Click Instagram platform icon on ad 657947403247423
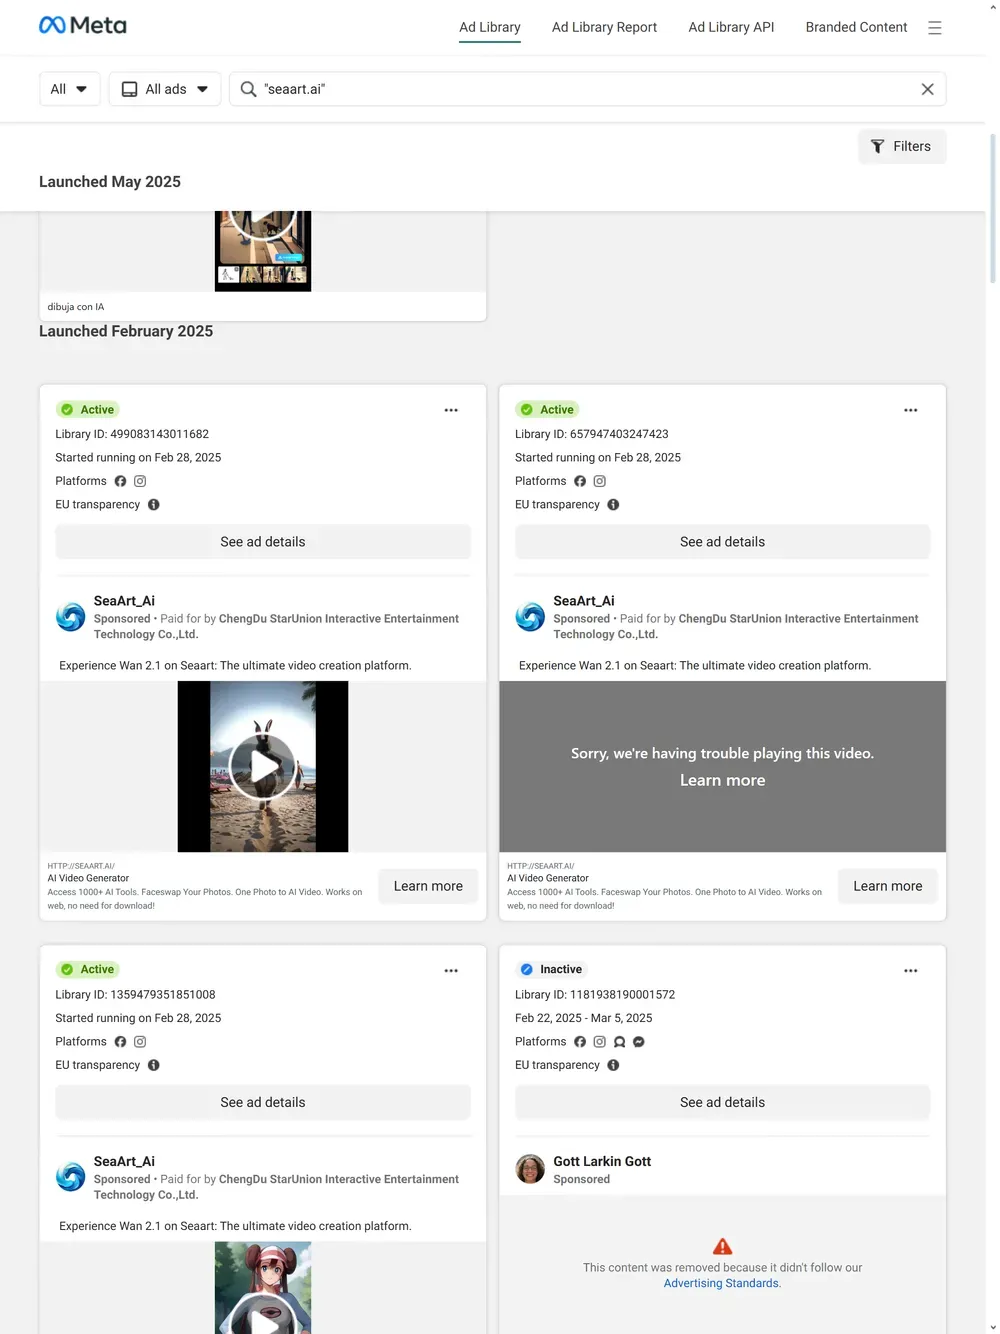Viewport: 1000px width, 1334px height. 600,481
